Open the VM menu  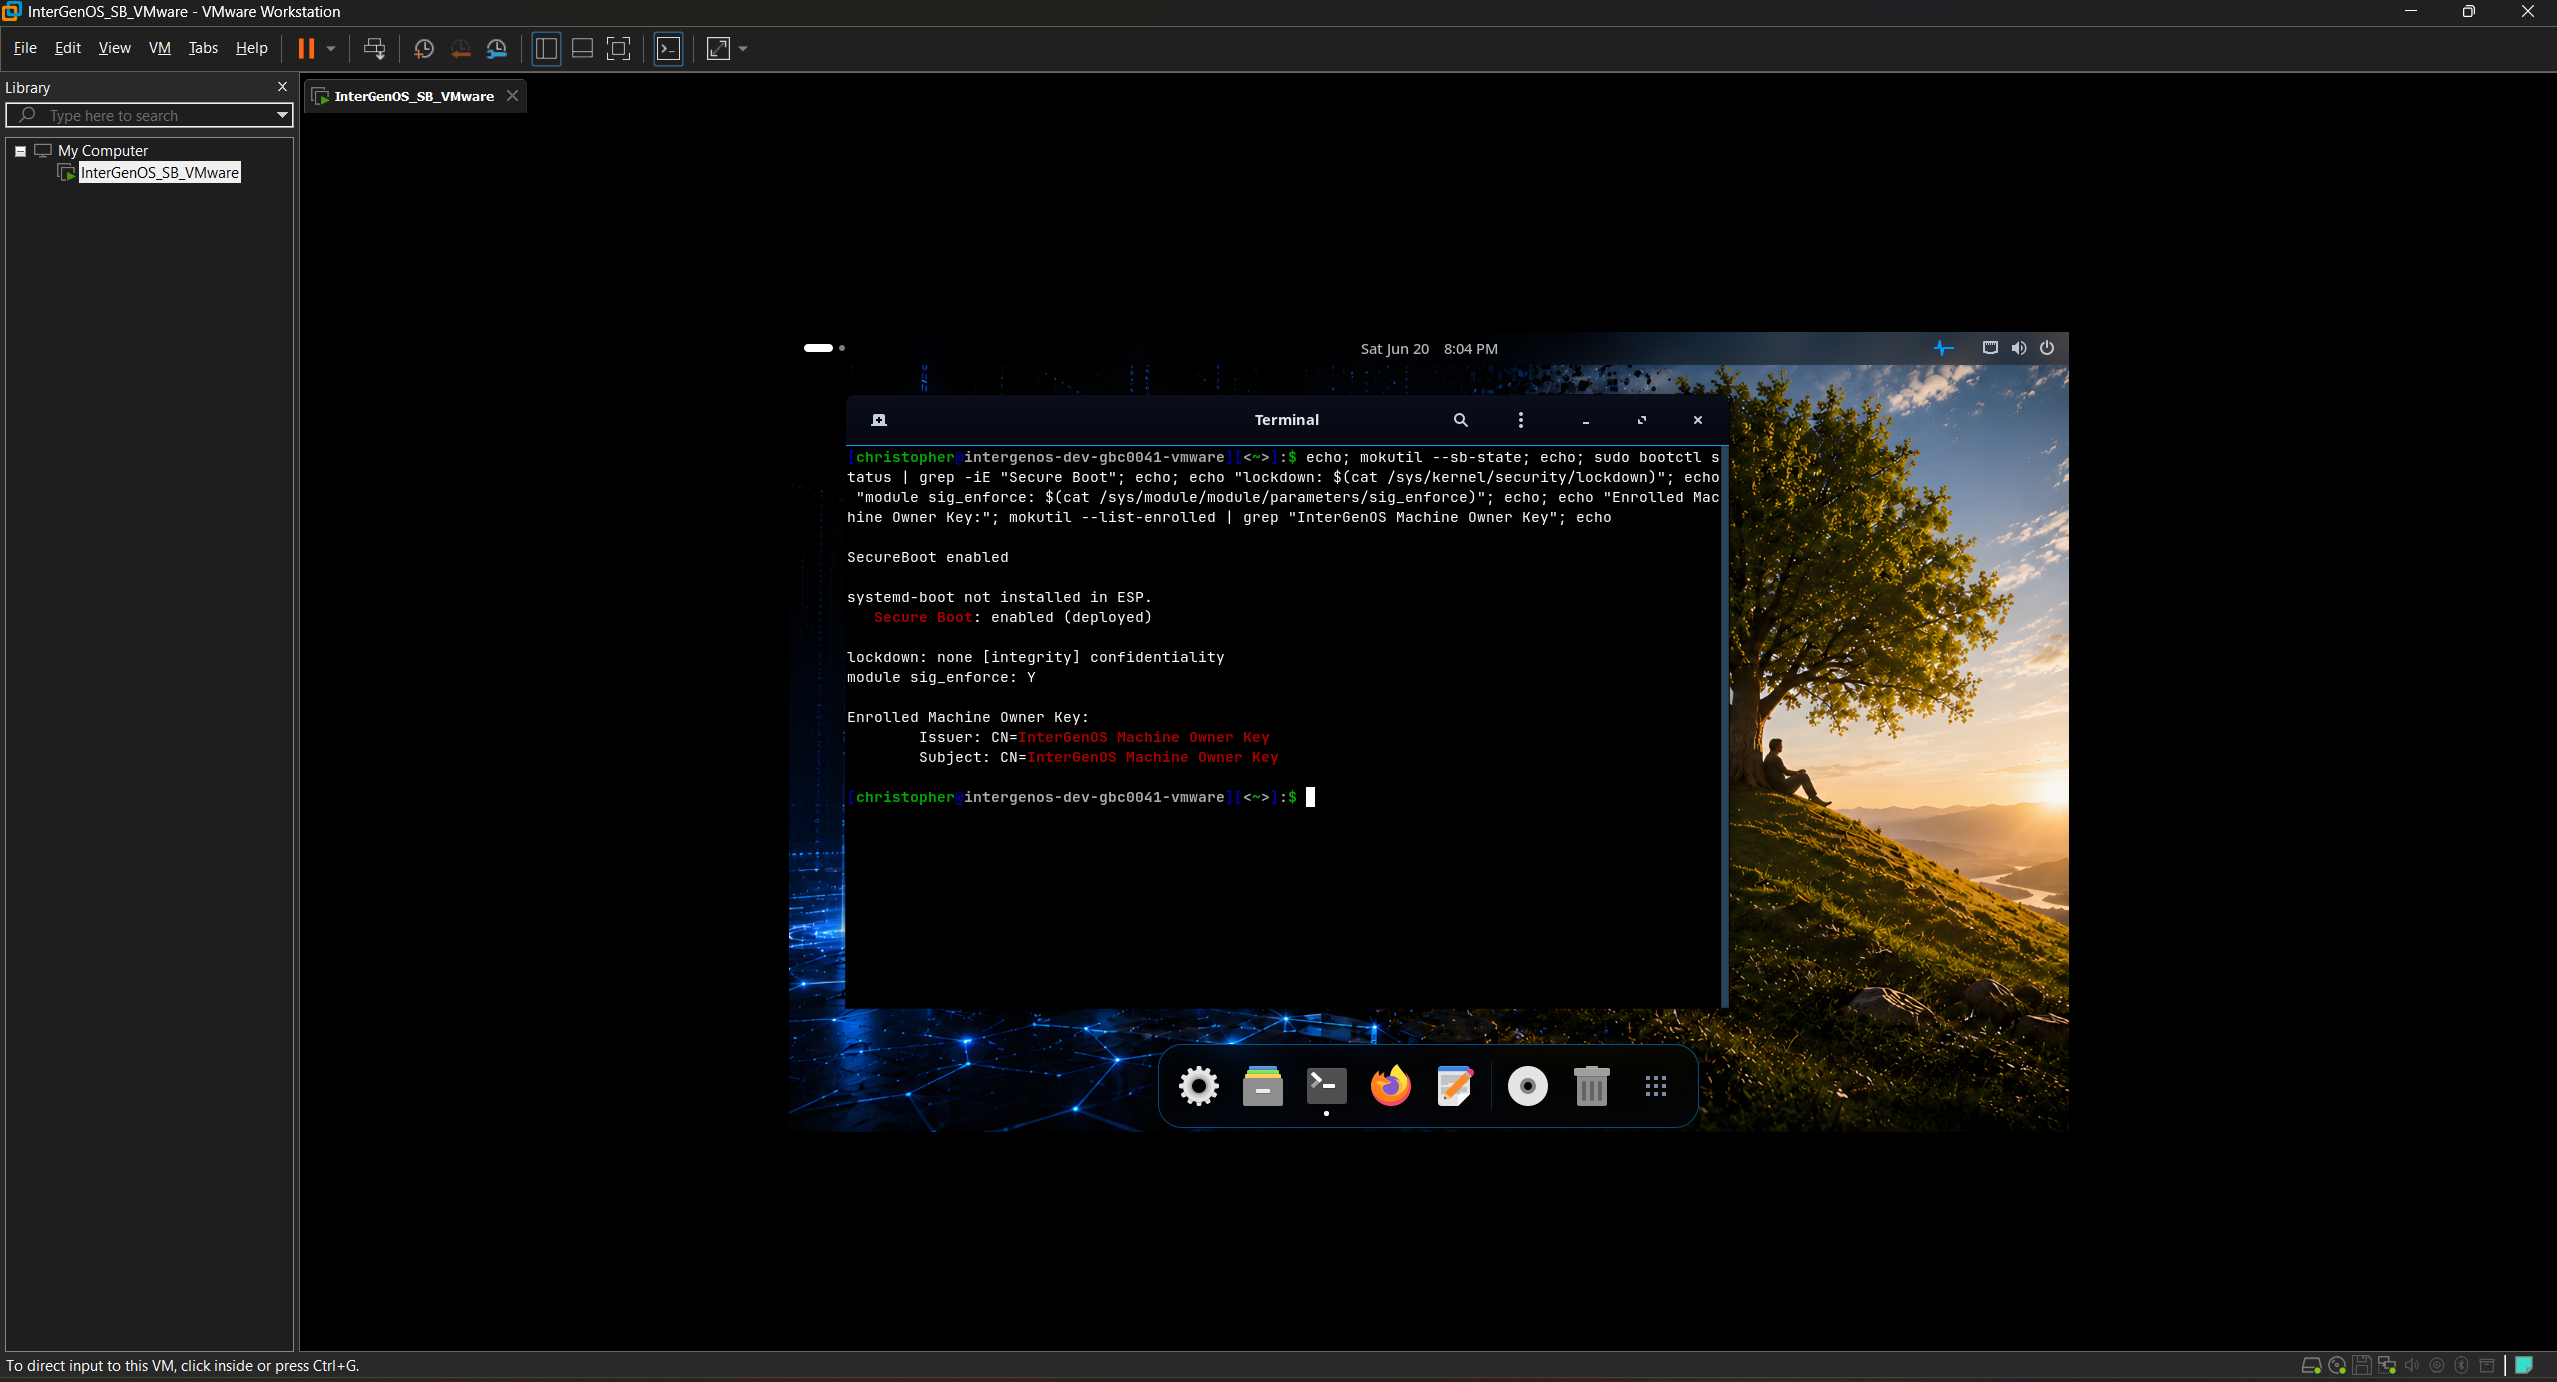coord(160,48)
